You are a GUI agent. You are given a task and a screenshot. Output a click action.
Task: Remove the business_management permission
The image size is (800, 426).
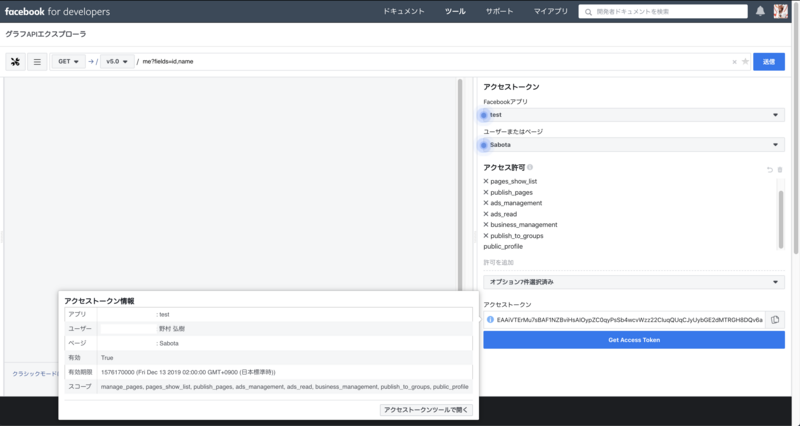click(486, 224)
